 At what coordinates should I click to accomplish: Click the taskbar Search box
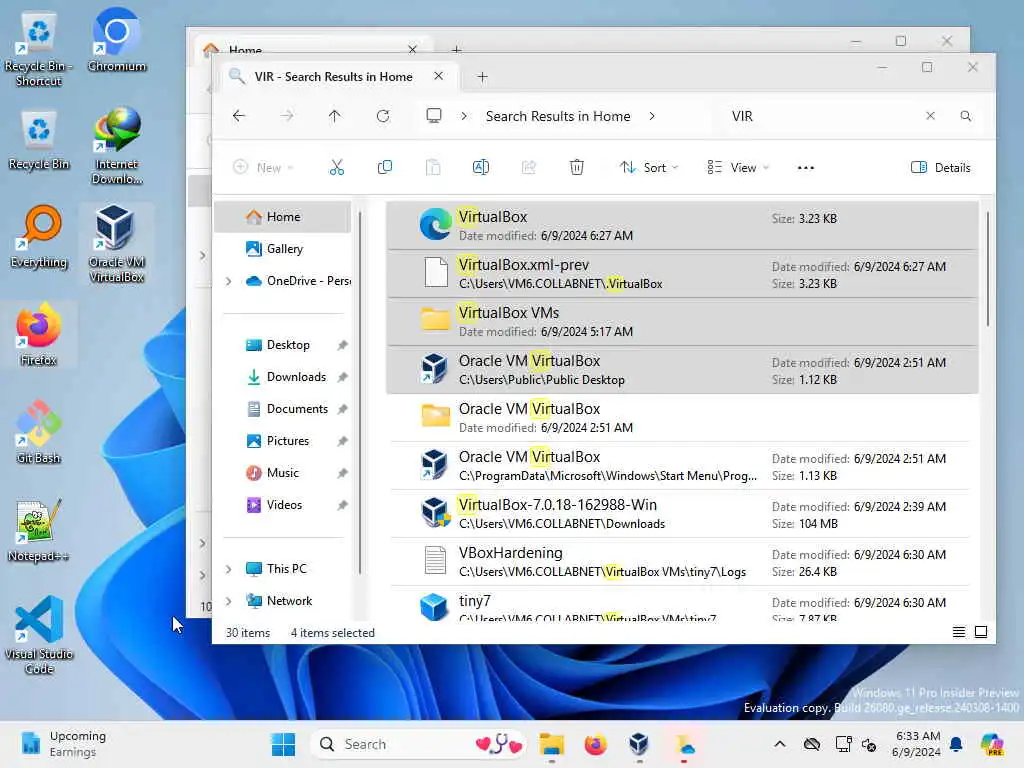pyautogui.click(x=418, y=744)
